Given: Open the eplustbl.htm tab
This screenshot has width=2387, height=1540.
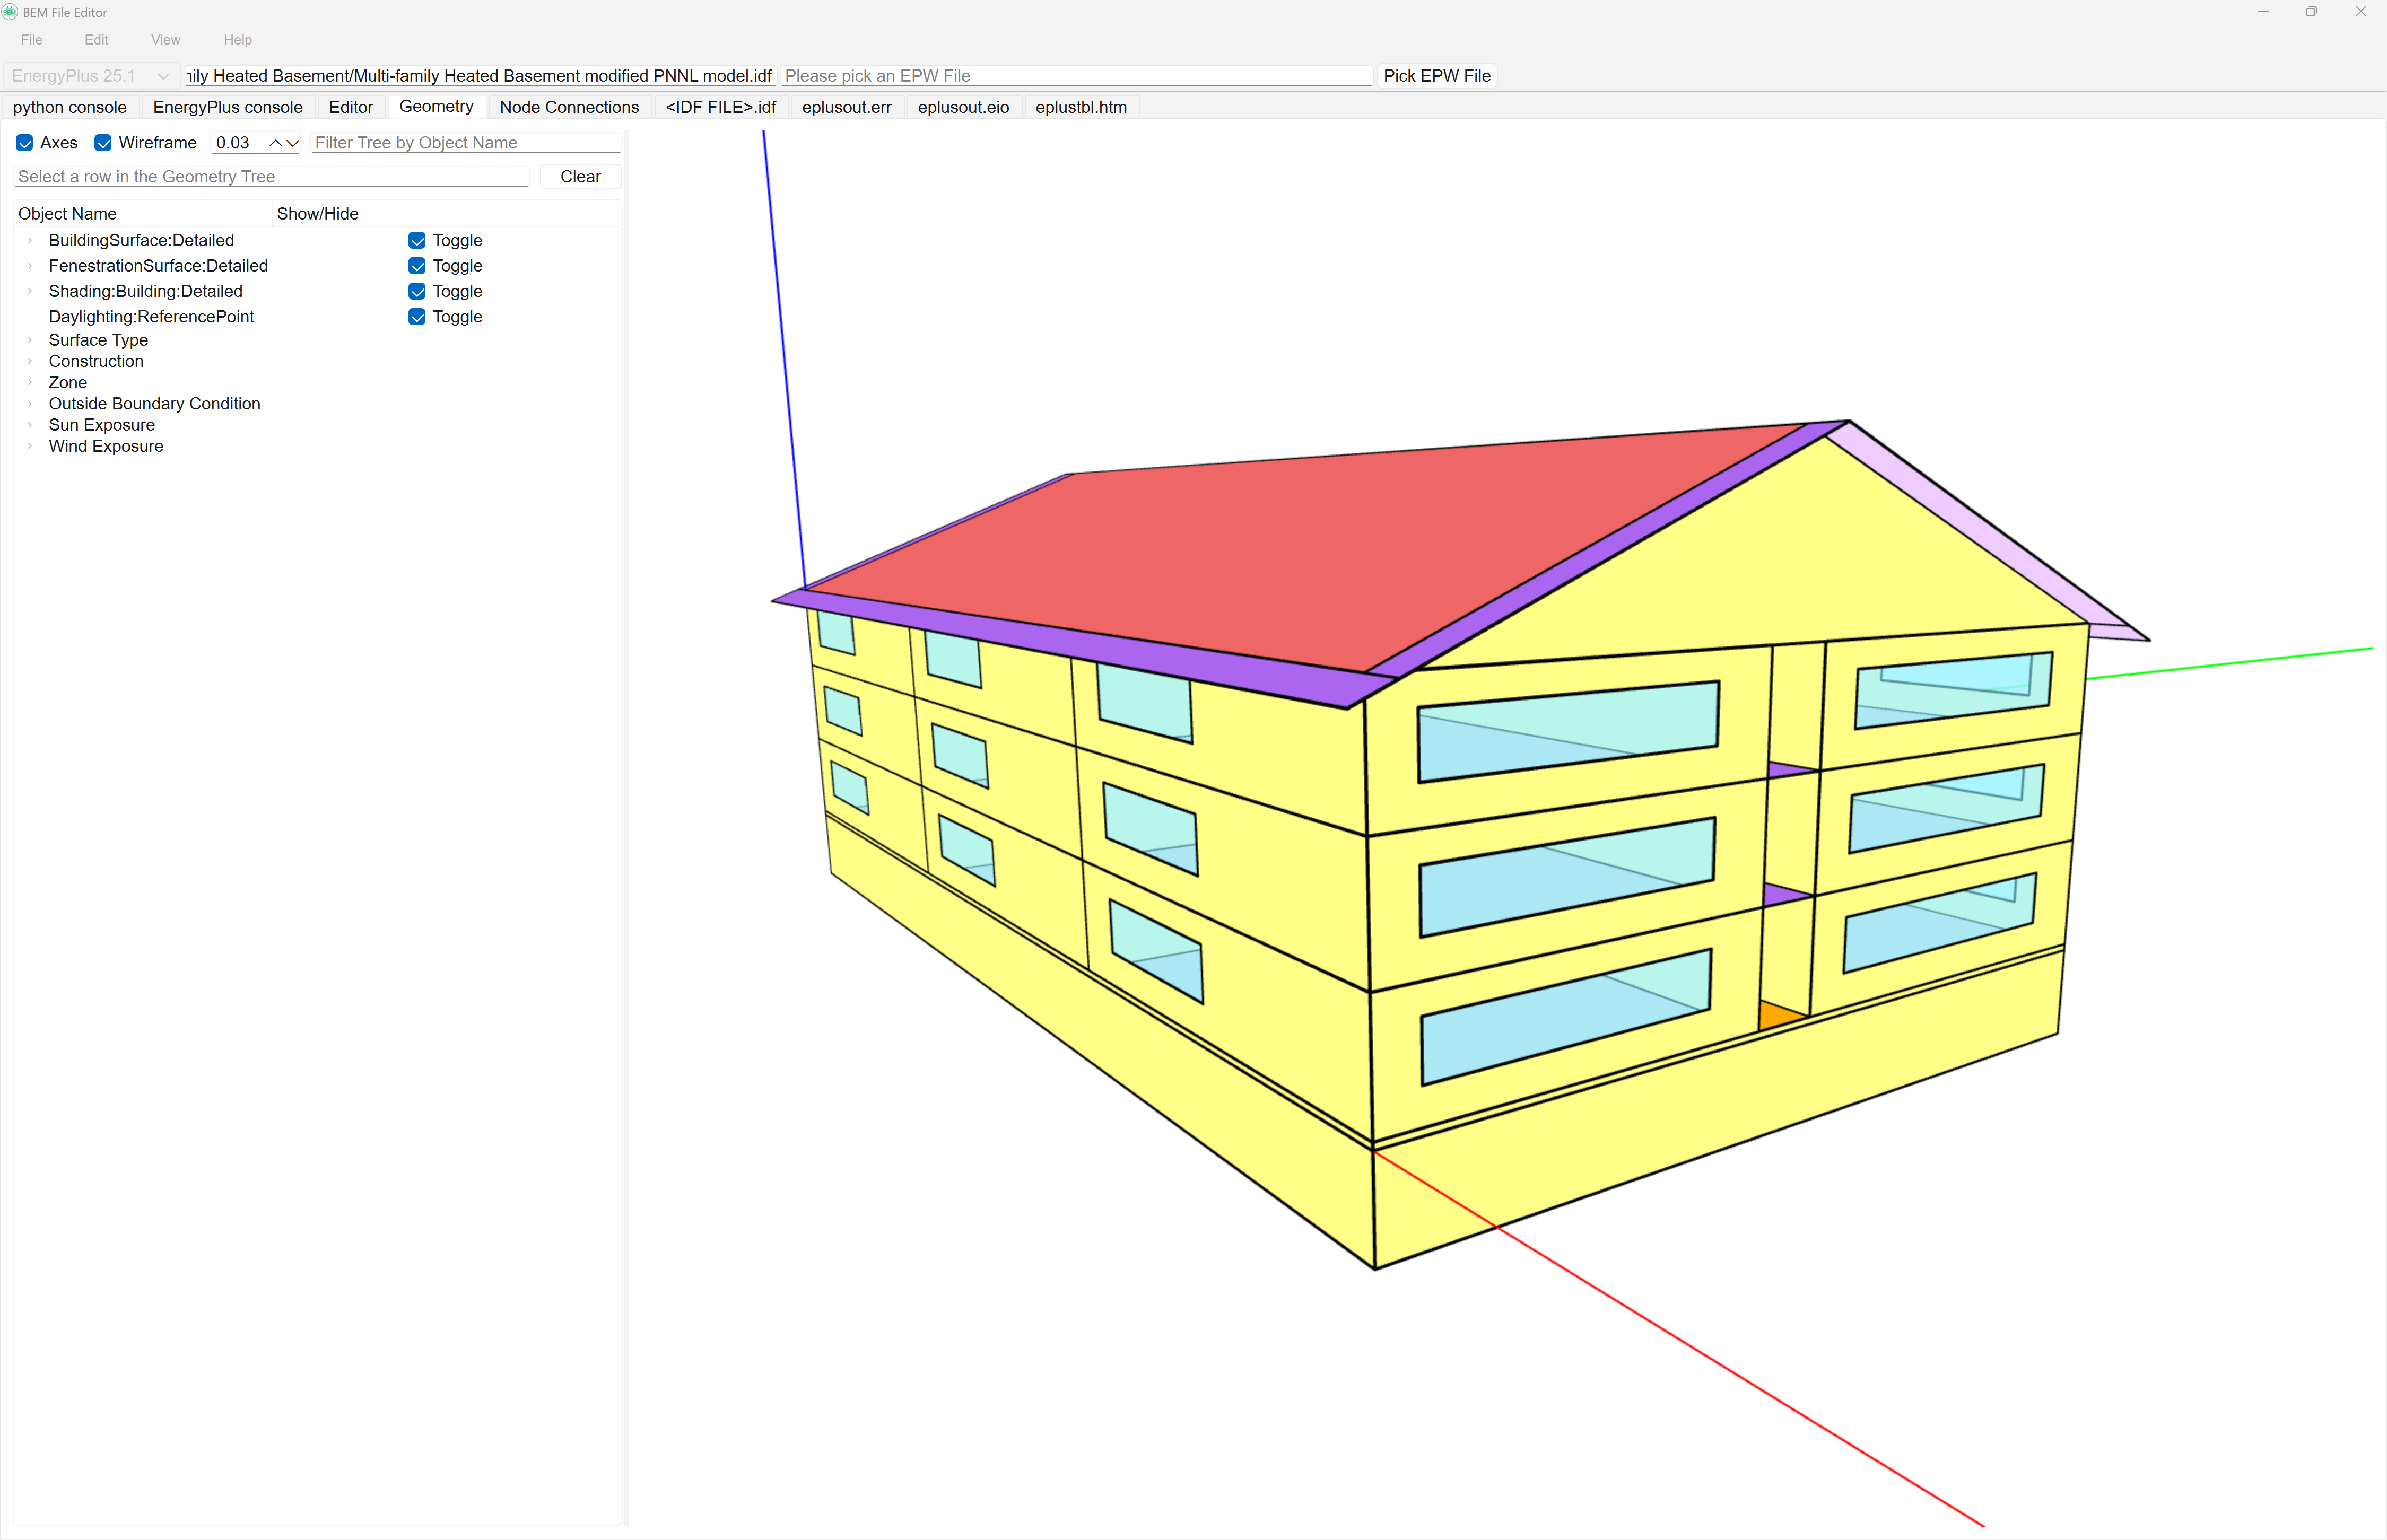Looking at the screenshot, I should point(1081,107).
